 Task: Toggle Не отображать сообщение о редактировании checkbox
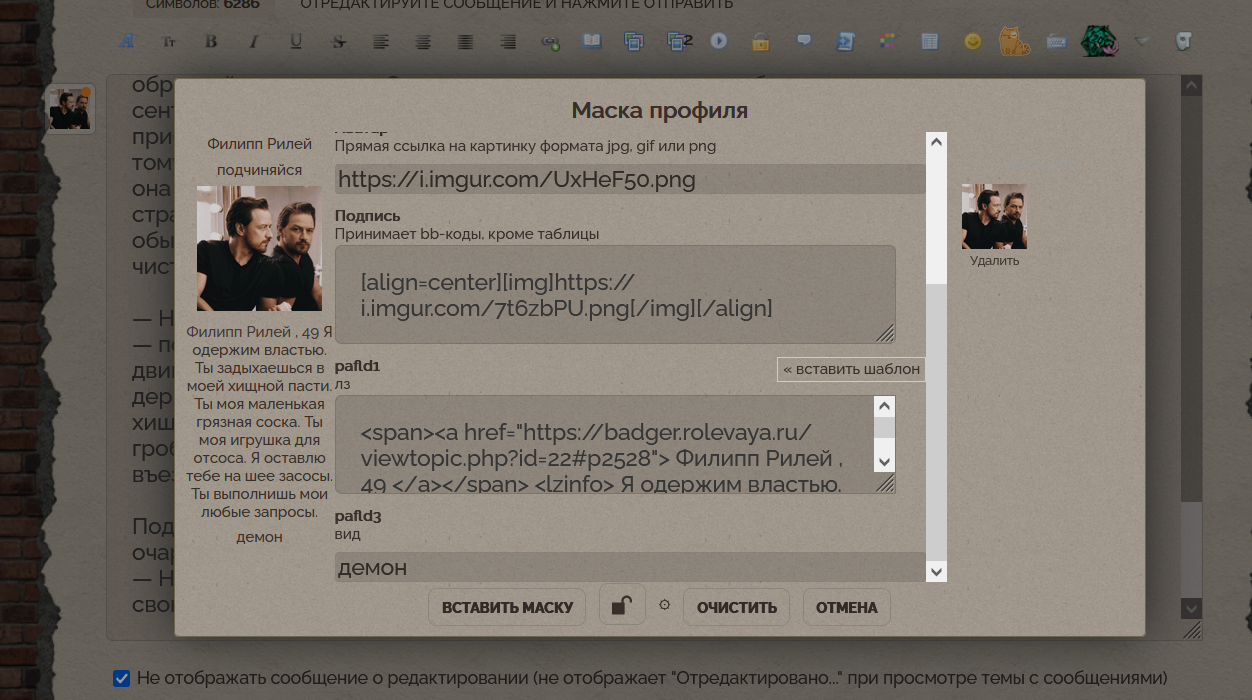pyautogui.click(x=121, y=678)
